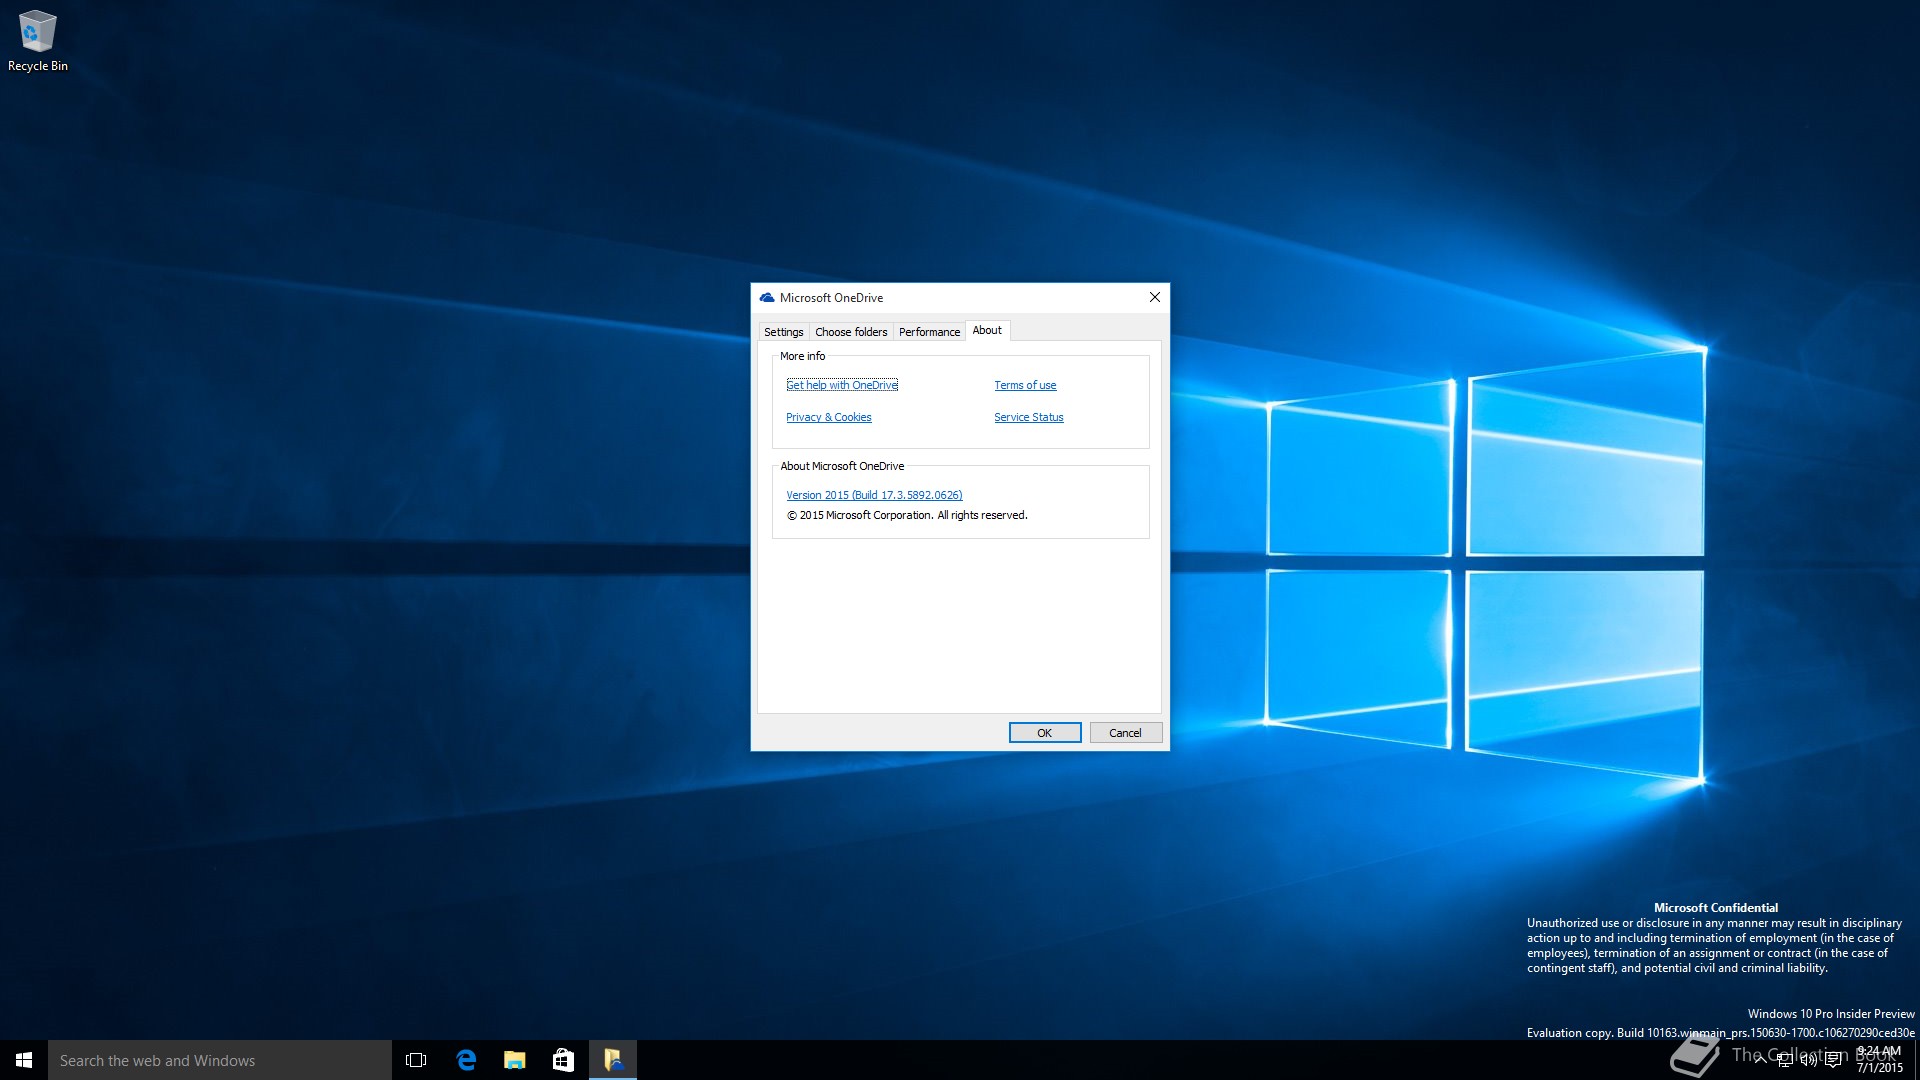Image resolution: width=1920 pixels, height=1080 pixels.
Task: Show hidden system tray icons
Action: pyautogui.click(x=1760, y=1060)
